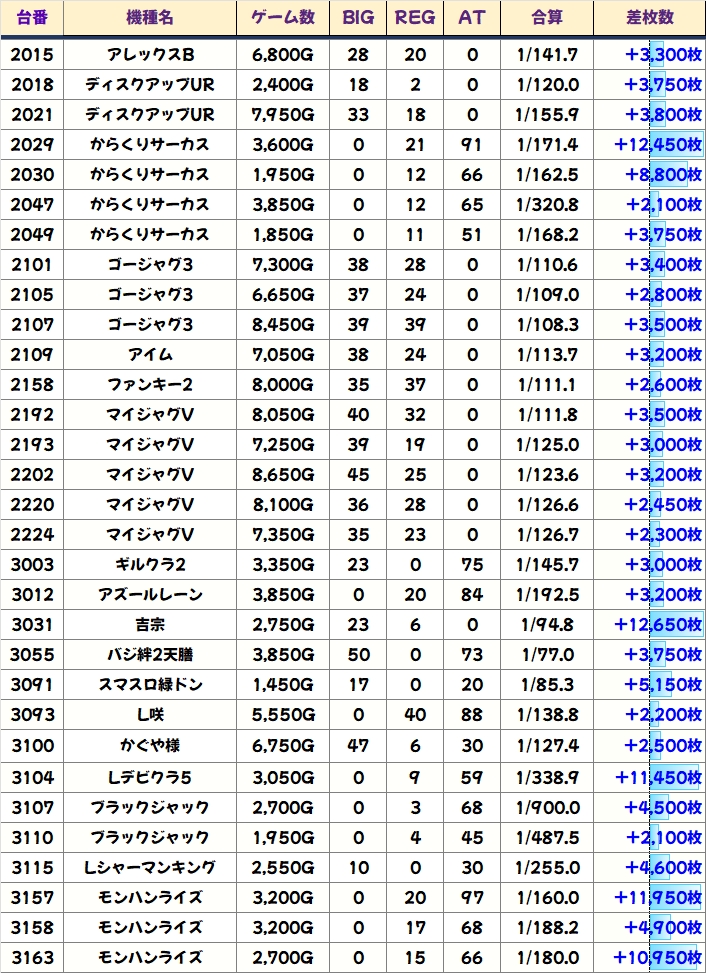Select the +12,450枚 difference cell
The height and width of the screenshot is (973, 706).
coord(658,145)
